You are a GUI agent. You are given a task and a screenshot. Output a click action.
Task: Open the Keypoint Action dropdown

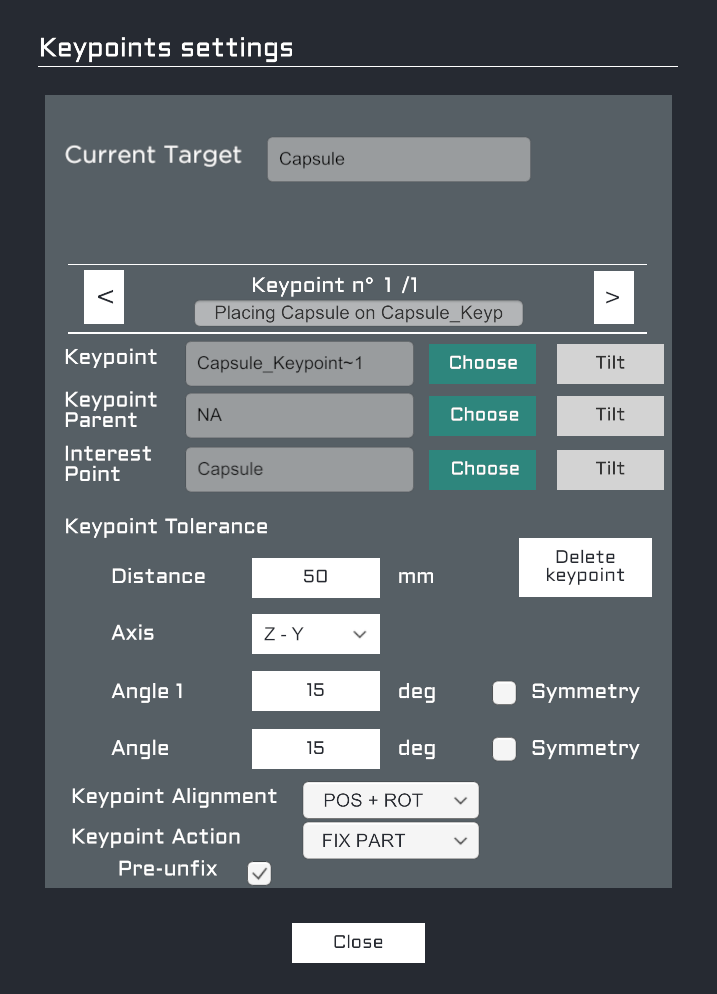tap(390, 840)
